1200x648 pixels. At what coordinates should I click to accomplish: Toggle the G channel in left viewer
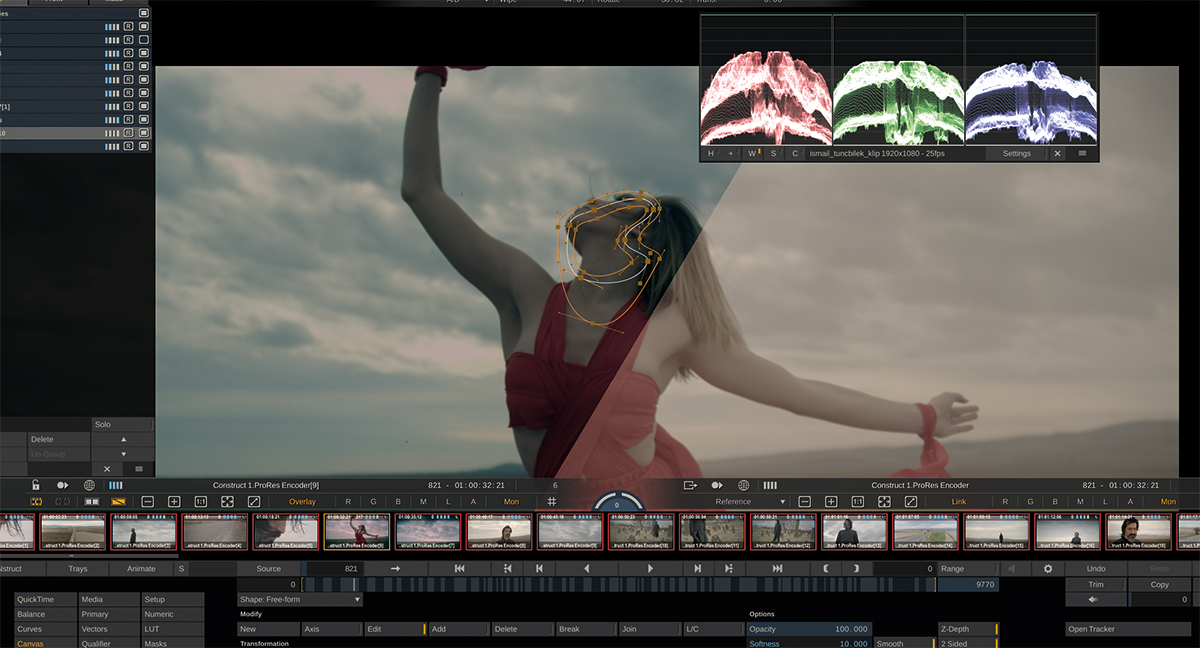[373, 501]
